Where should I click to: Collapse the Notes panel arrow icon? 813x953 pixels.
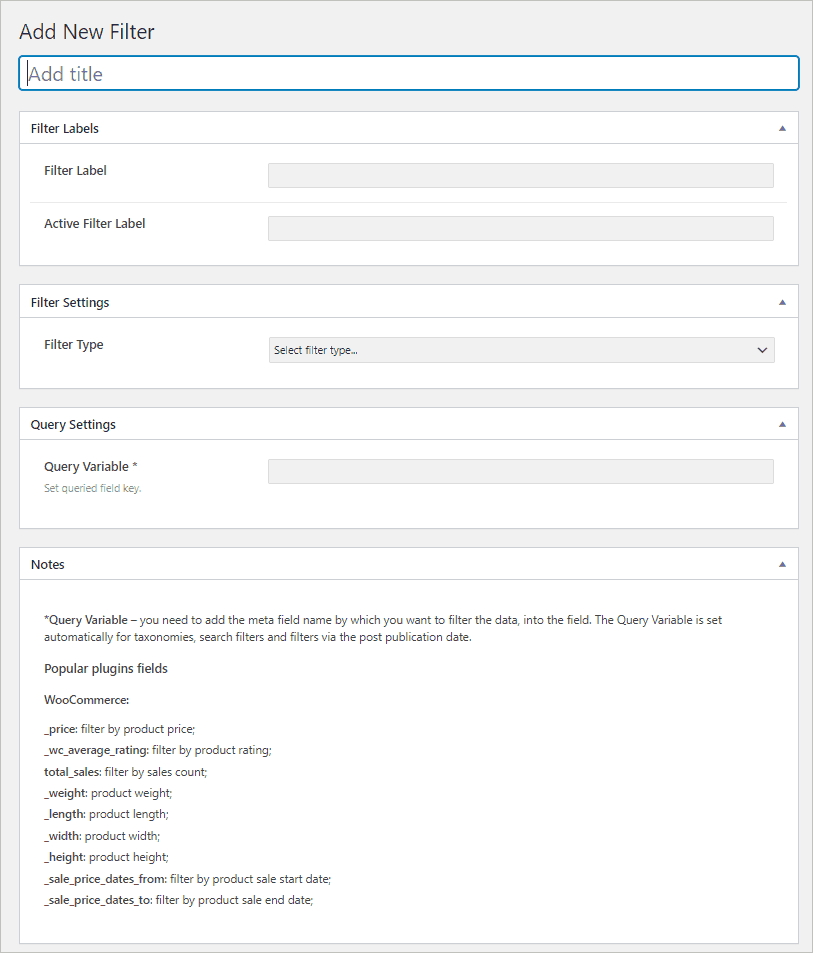783,563
